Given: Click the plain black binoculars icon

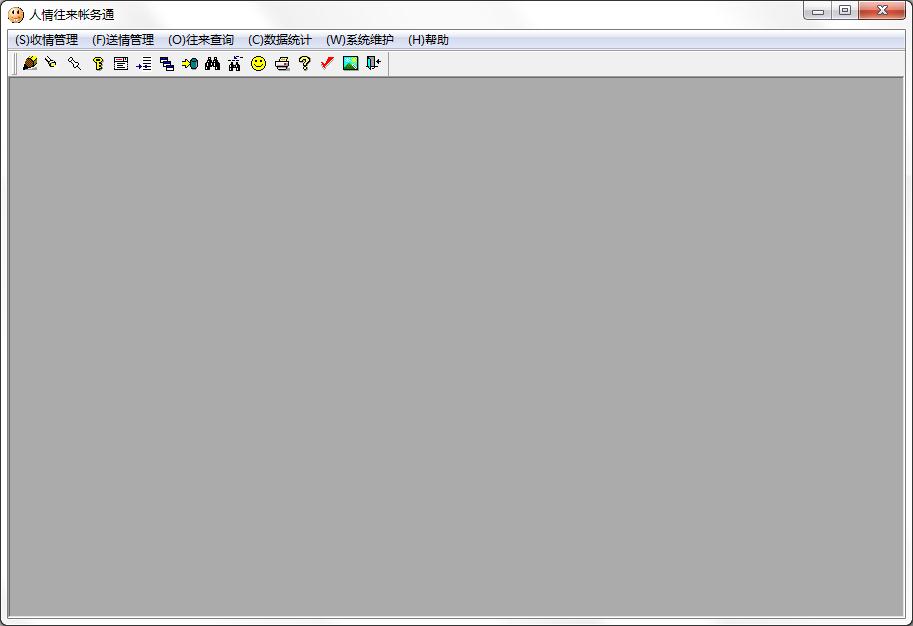Looking at the screenshot, I should (x=213, y=63).
